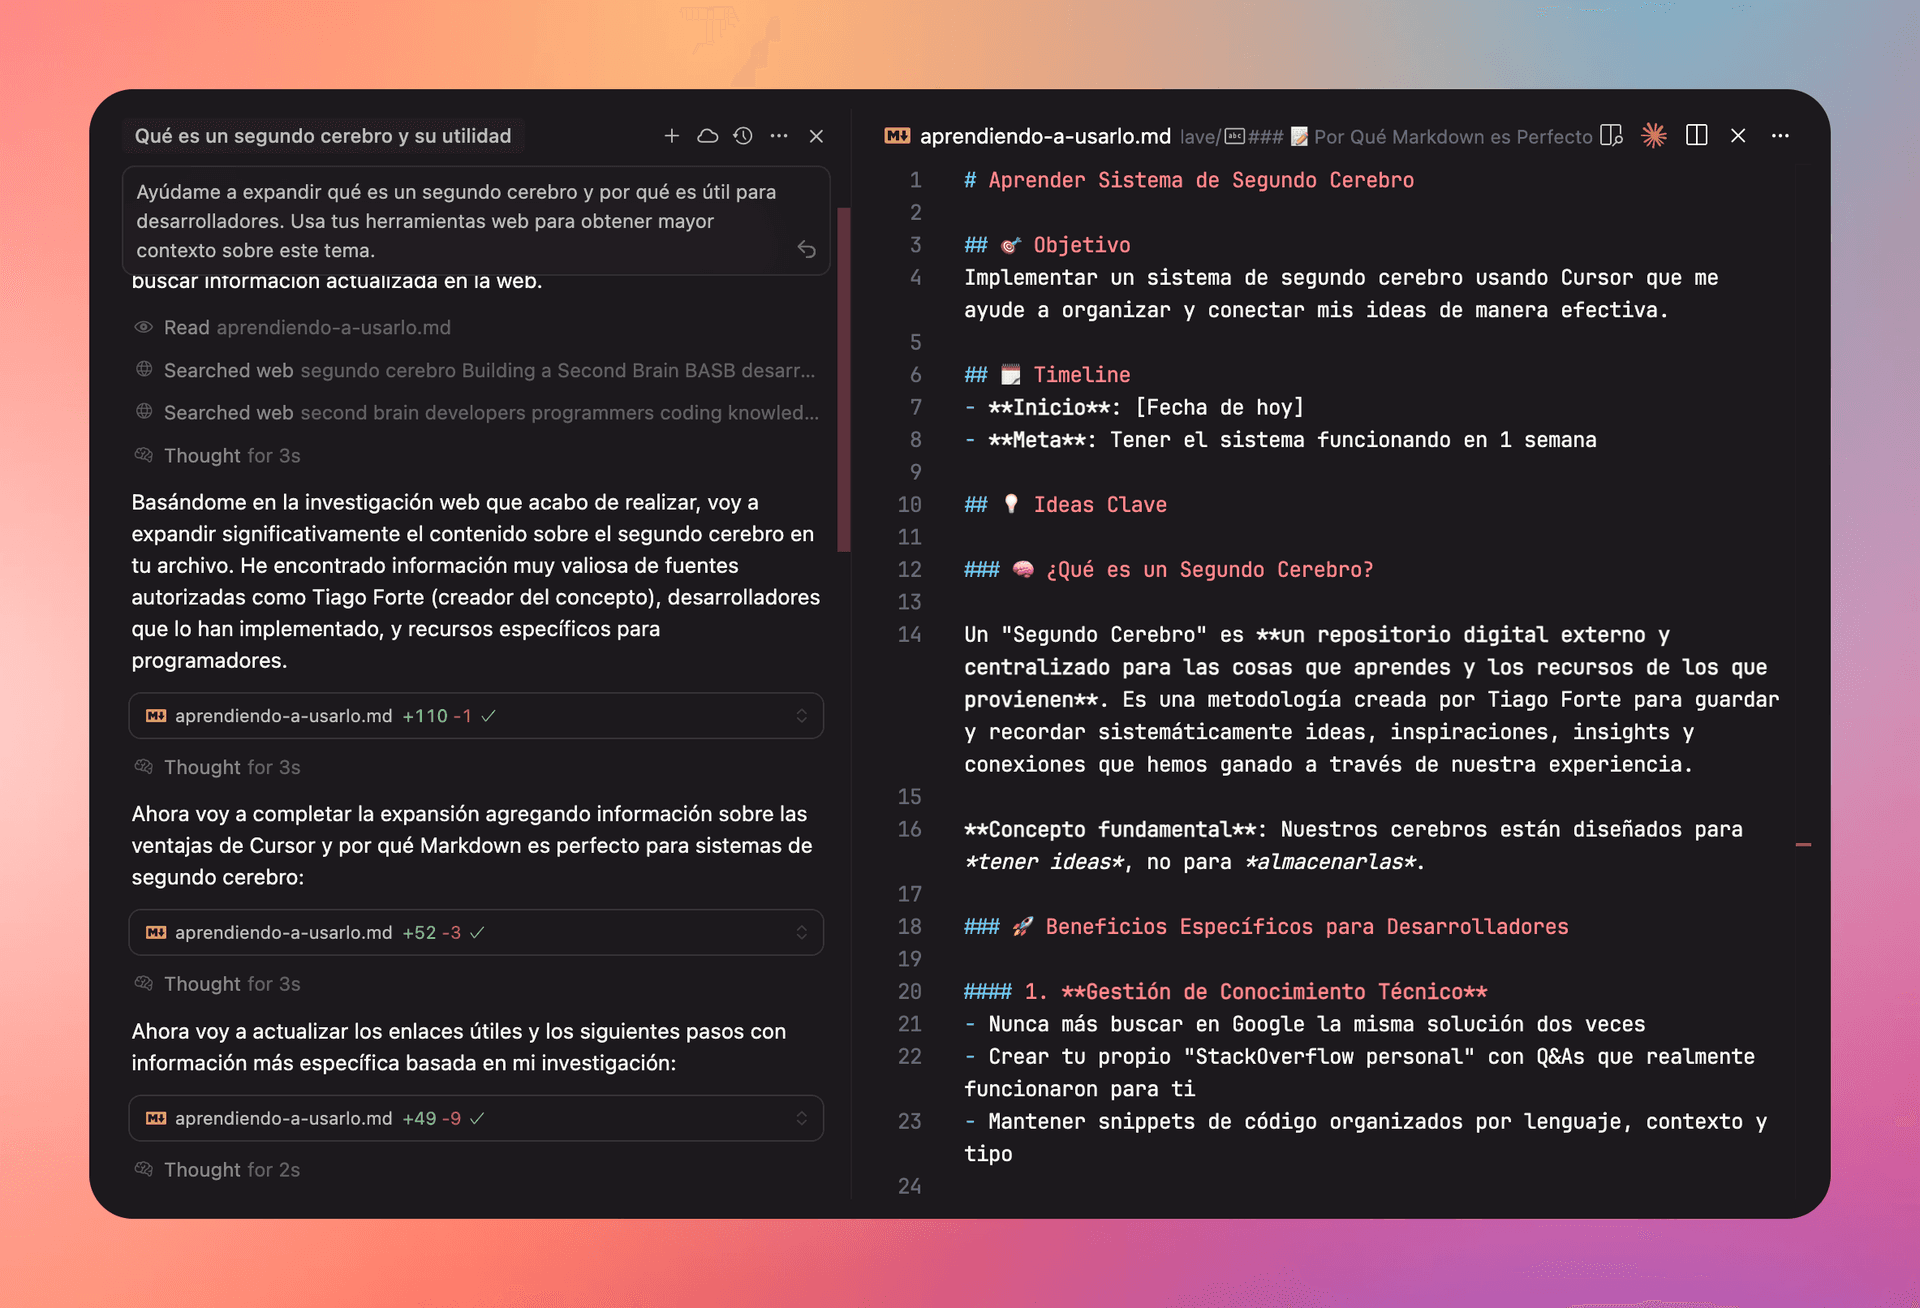Viewport: 1920px width, 1308px height.
Task: Click the chat panel scrollbar thumb
Action: pyautogui.click(x=843, y=380)
